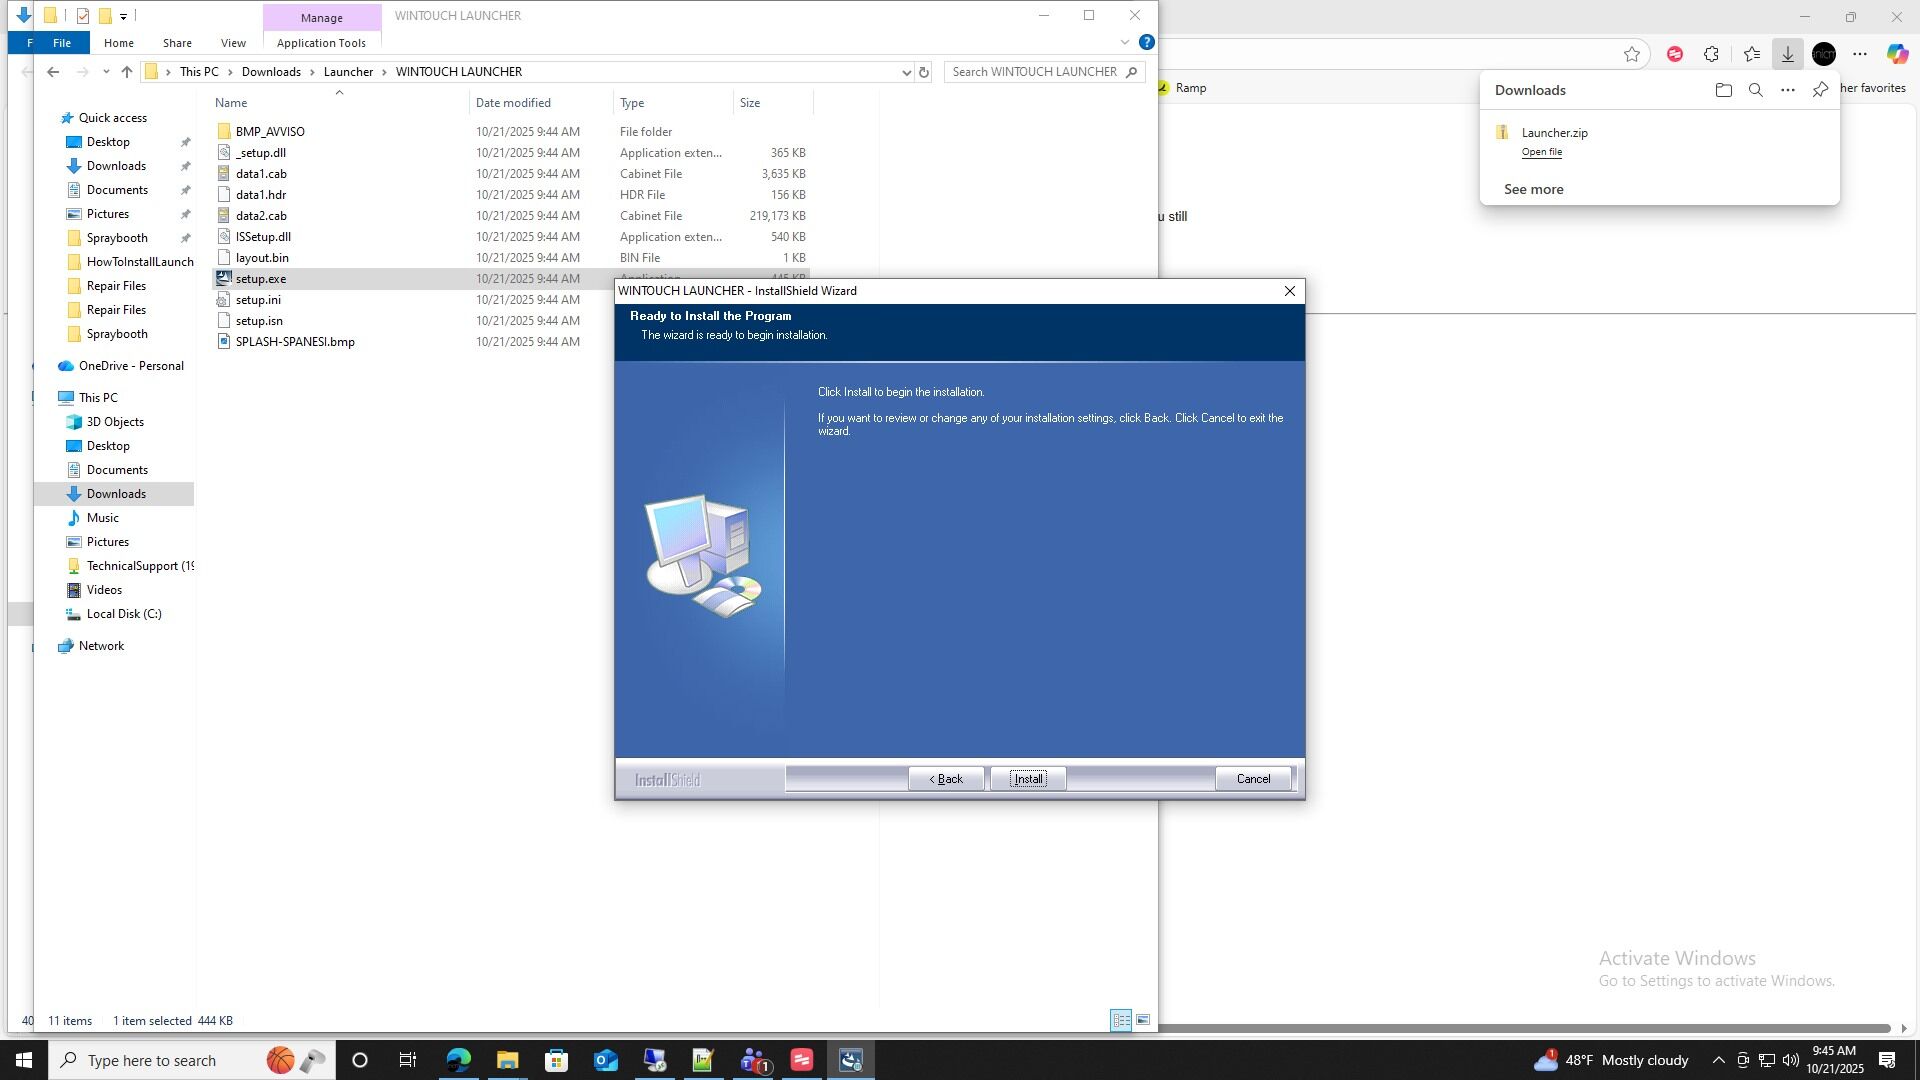
Task: Click Open file link under Launcher.zip
Action: click(1541, 152)
